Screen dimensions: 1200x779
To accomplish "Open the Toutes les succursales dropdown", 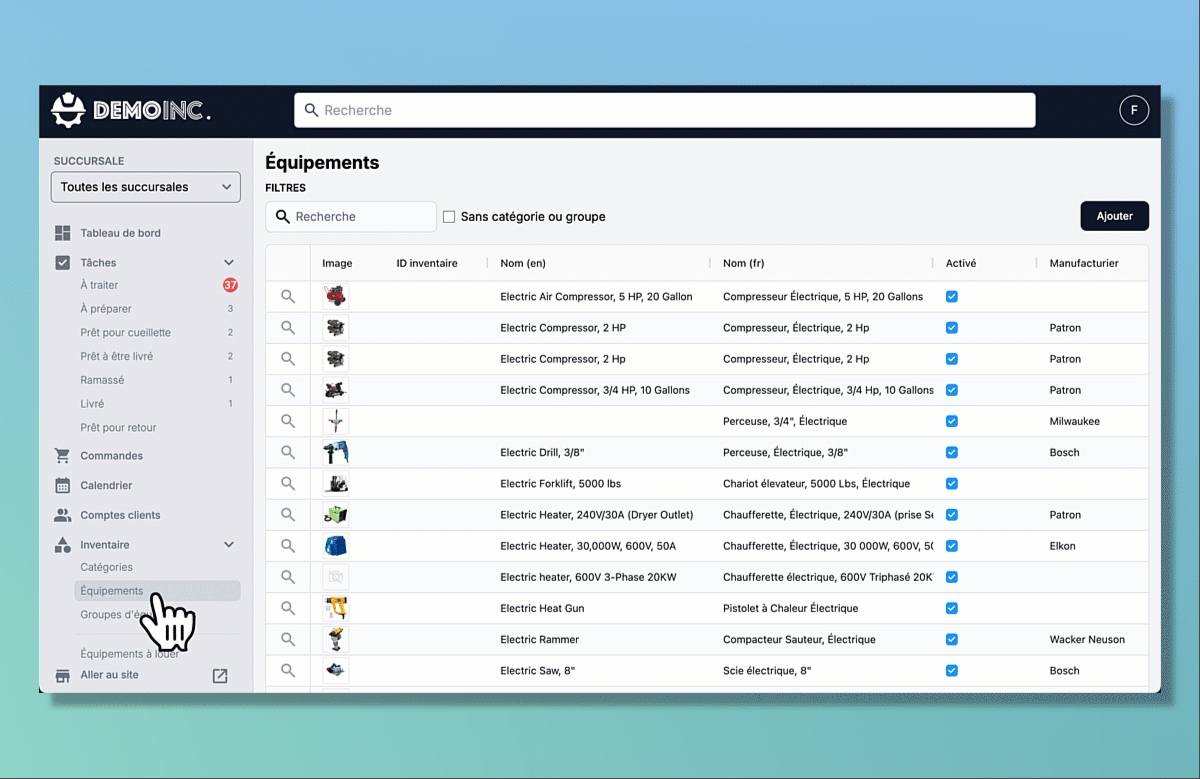I will pyautogui.click(x=146, y=187).
